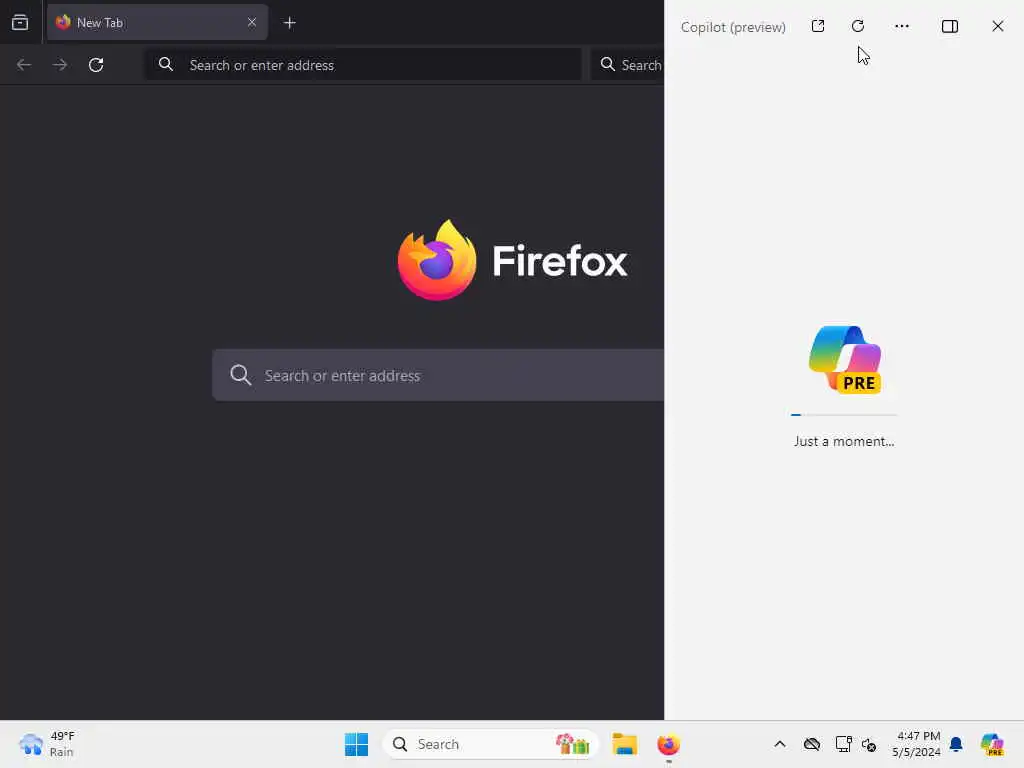The width and height of the screenshot is (1024, 768).
Task: Click the 'Just a moment...' text
Action: tap(844, 441)
